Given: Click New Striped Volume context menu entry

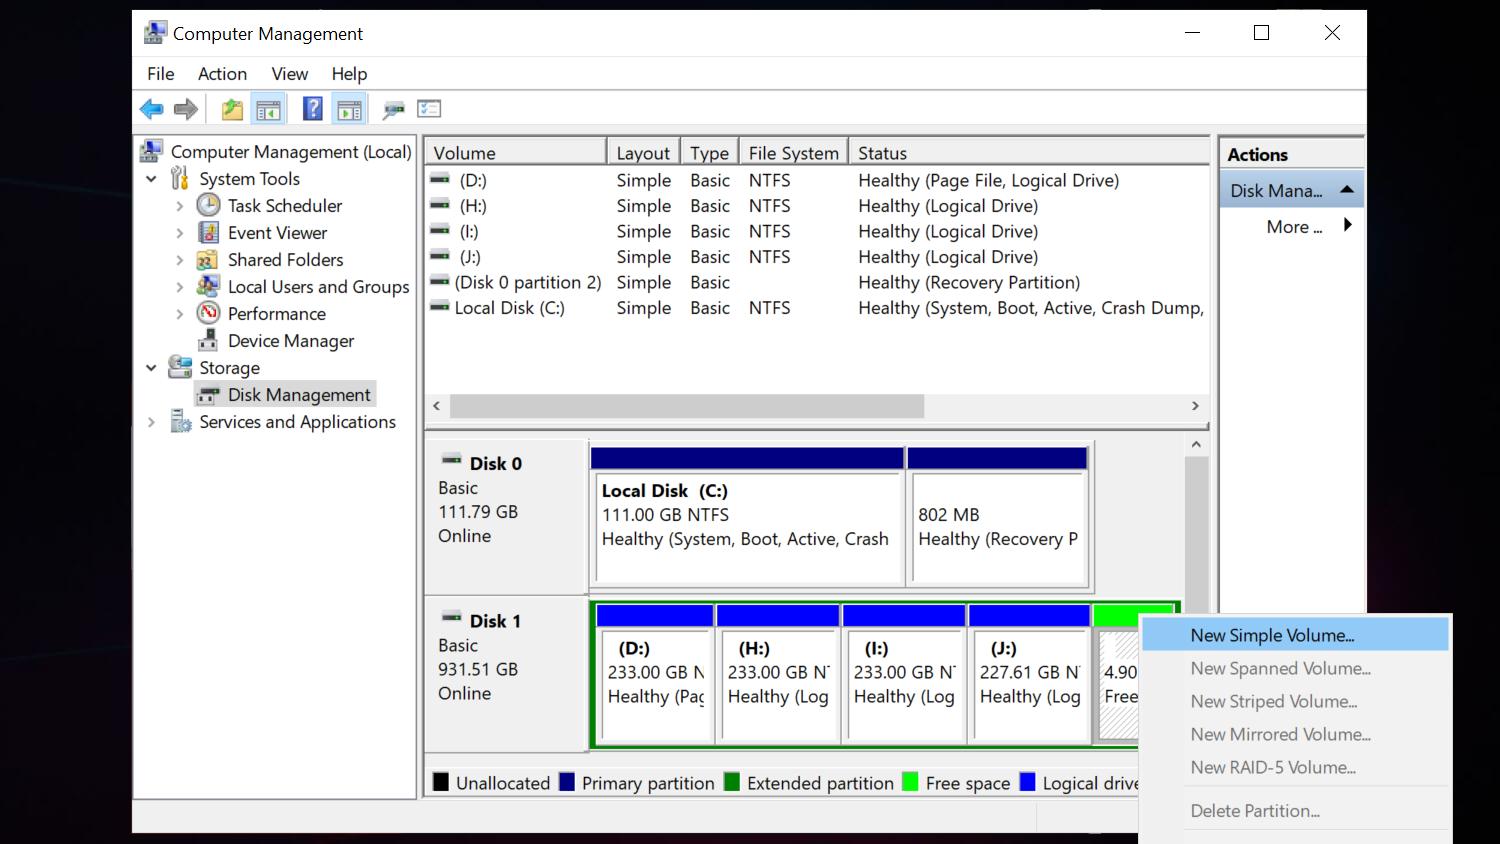Looking at the screenshot, I should [1295, 701].
